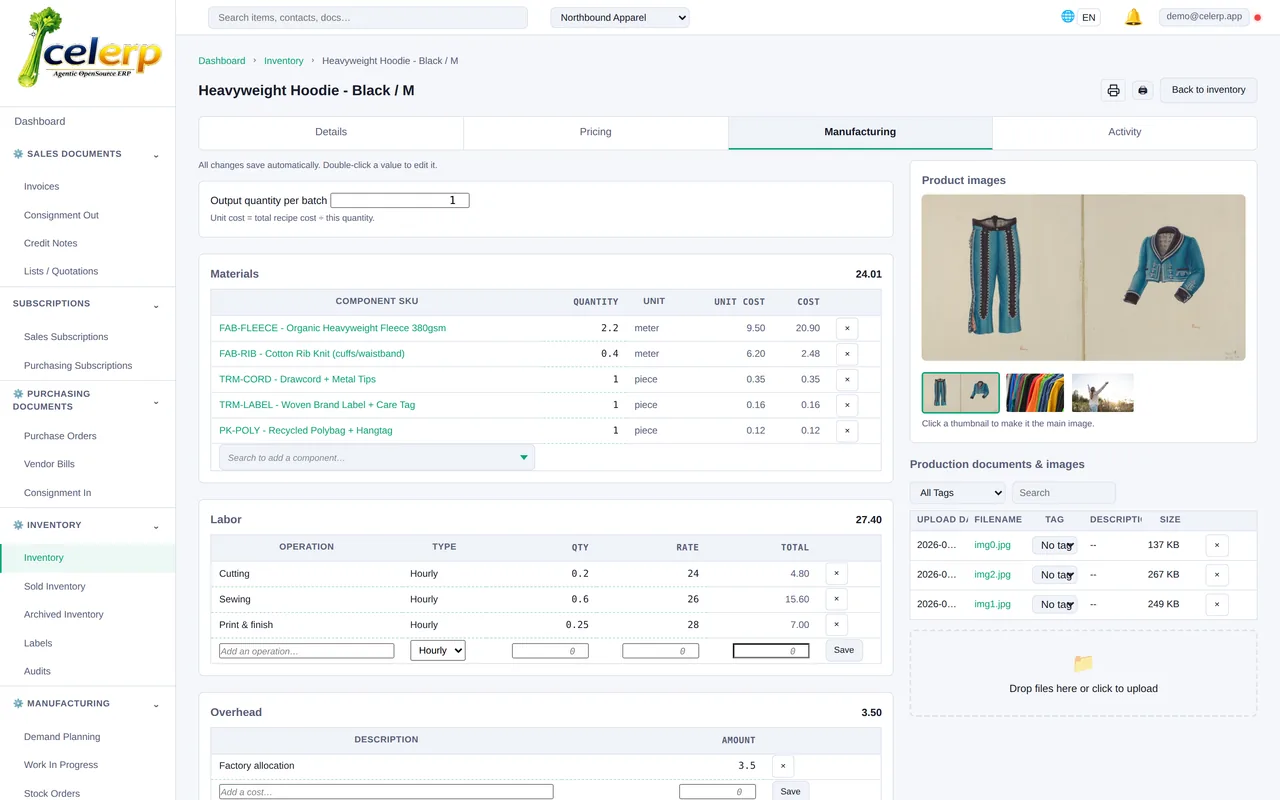Click the upload folder icon in drop zone
The width and height of the screenshot is (1280, 800).
1083,663
